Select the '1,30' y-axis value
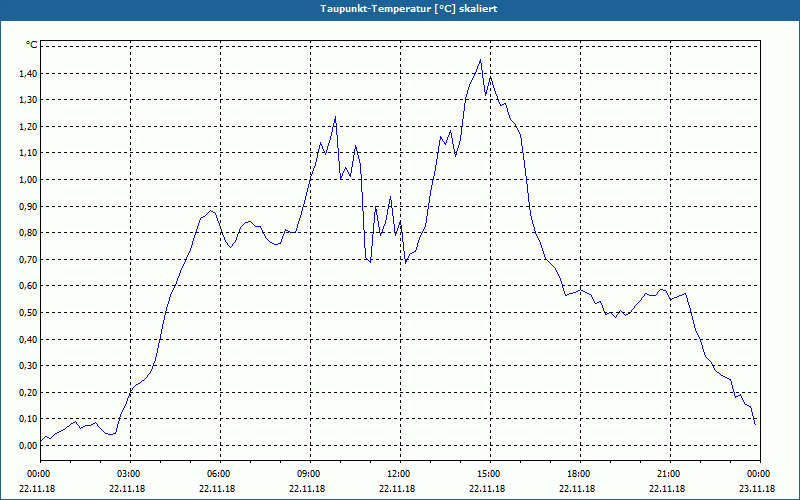The width and height of the screenshot is (800, 500). pyautogui.click(x=29, y=100)
